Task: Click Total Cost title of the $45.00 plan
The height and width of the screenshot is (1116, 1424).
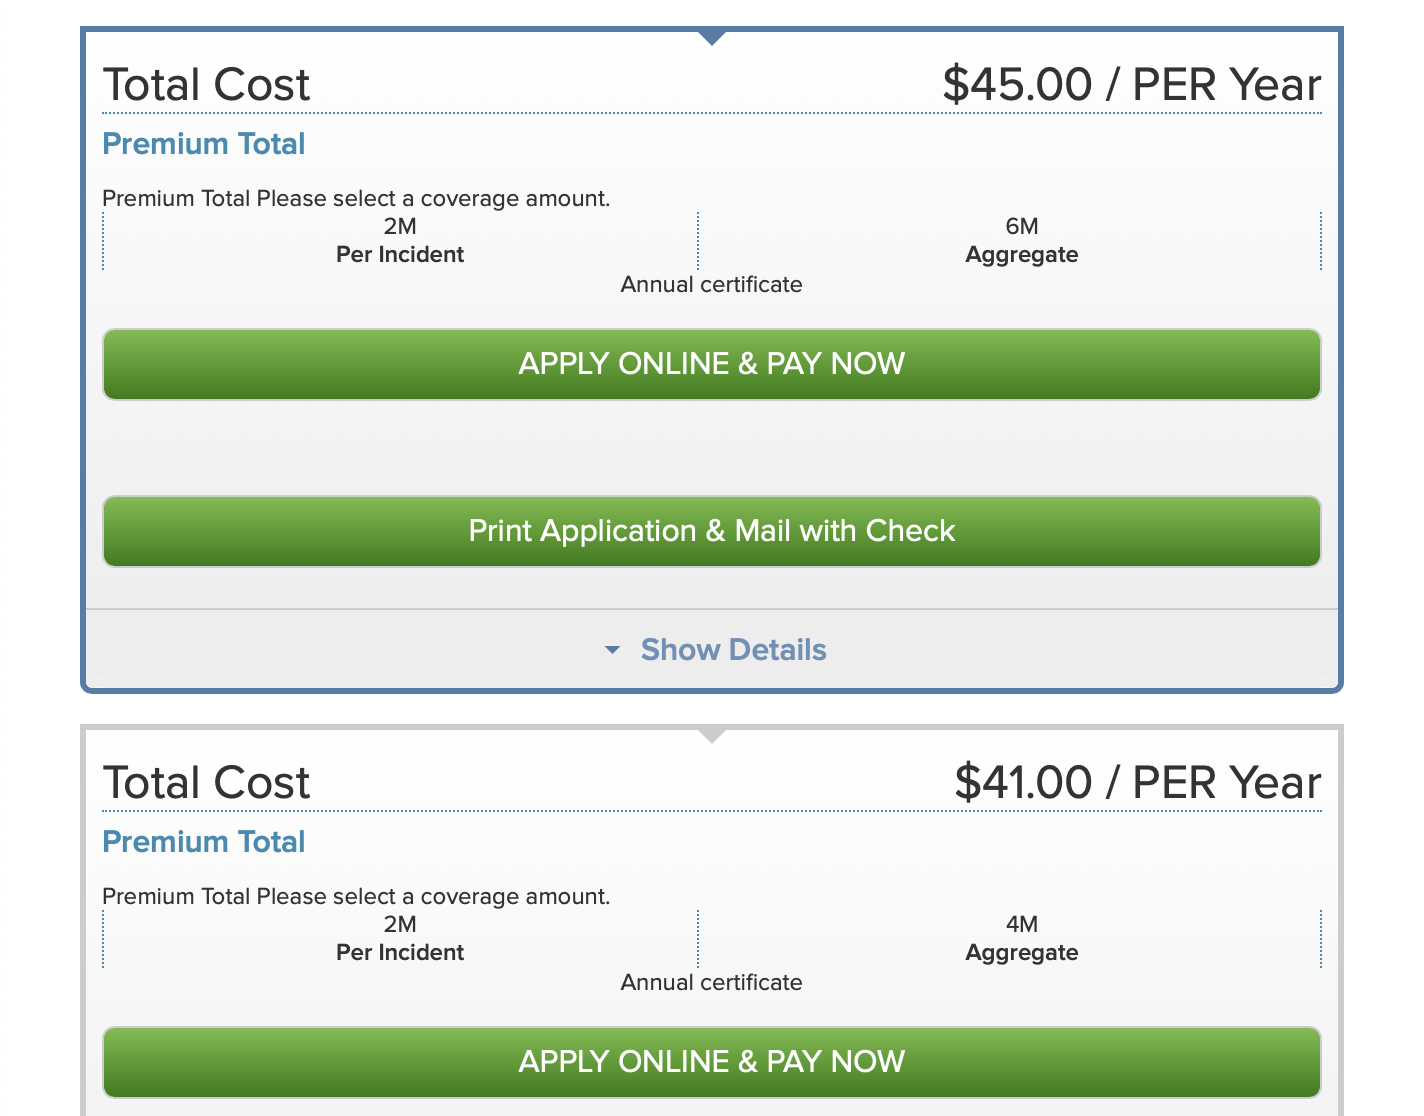Action: tap(207, 84)
